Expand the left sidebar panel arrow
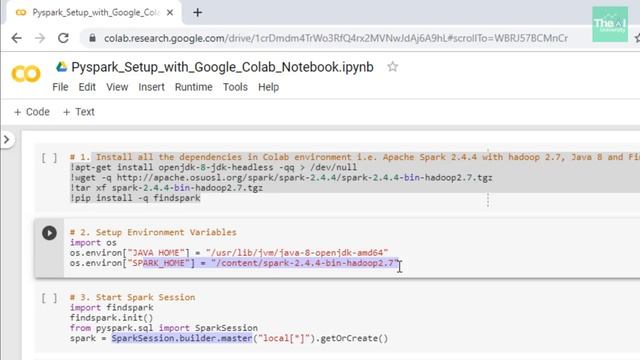The image size is (640, 360). click(7, 140)
